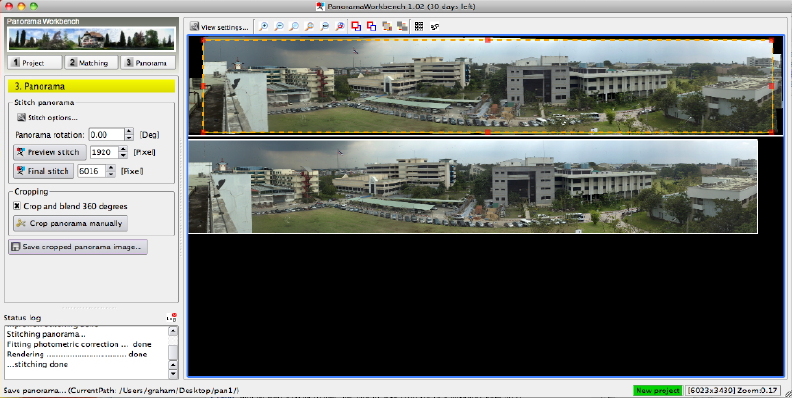Viewport: 792px width, 398px height.
Task: Click right-middle red crop handle on panorama
Action: [771, 86]
